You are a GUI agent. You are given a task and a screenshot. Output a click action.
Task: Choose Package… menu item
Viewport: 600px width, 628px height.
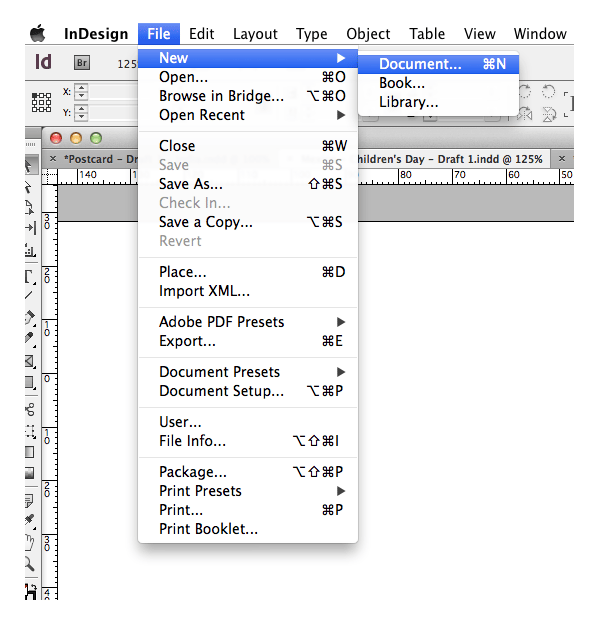click(x=248, y=472)
